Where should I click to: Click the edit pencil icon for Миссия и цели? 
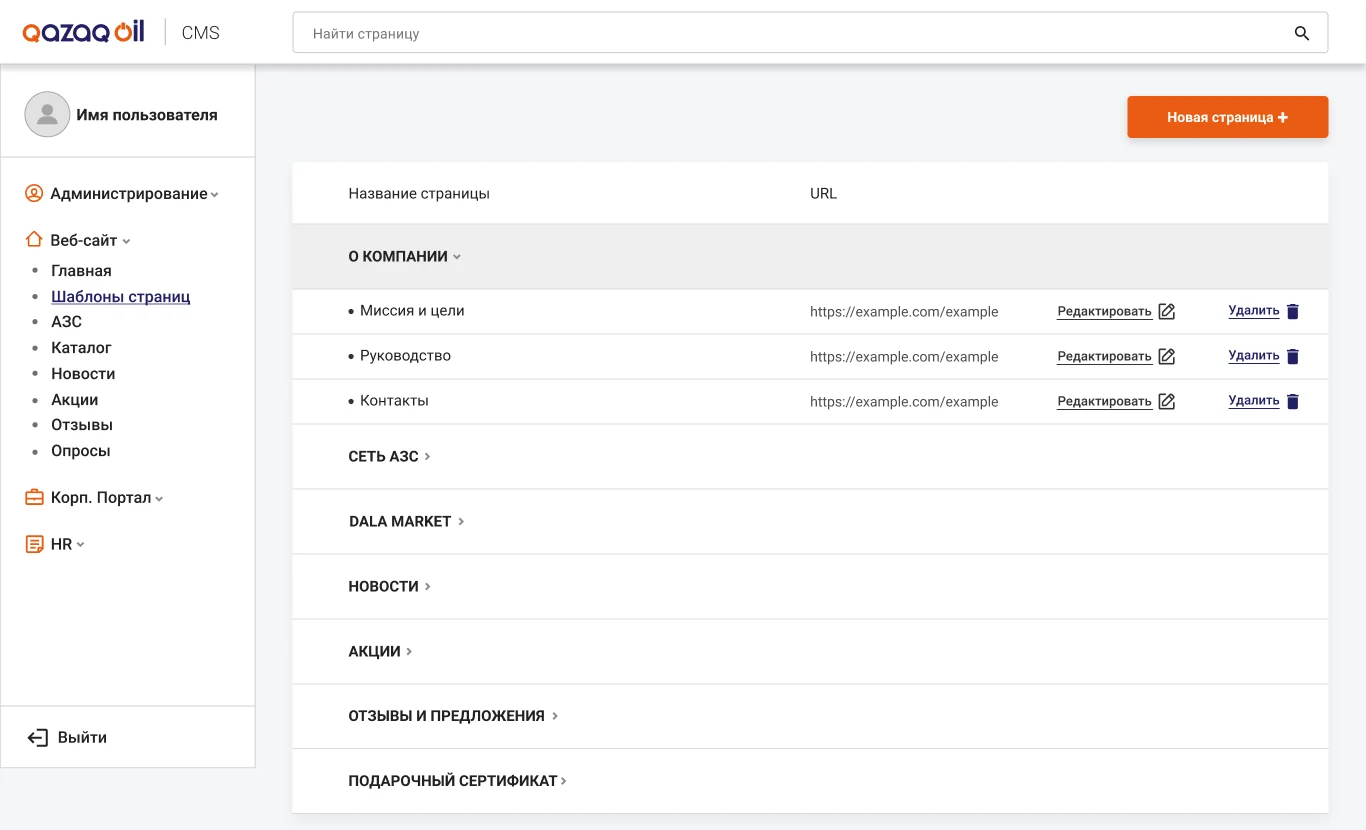[1166, 311]
